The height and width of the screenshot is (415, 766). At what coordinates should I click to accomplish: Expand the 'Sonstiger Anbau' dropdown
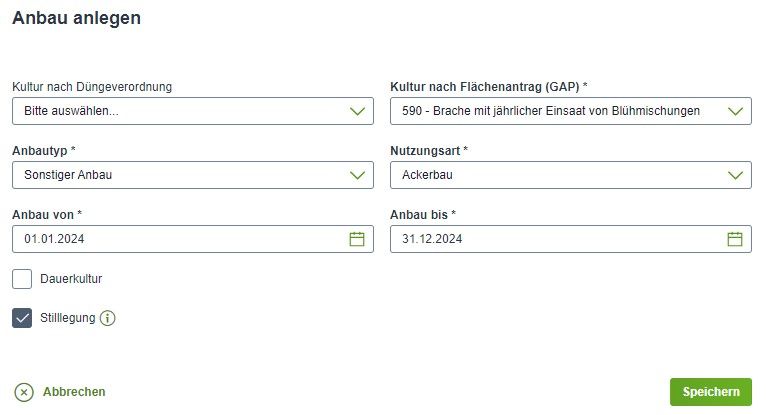(193, 175)
